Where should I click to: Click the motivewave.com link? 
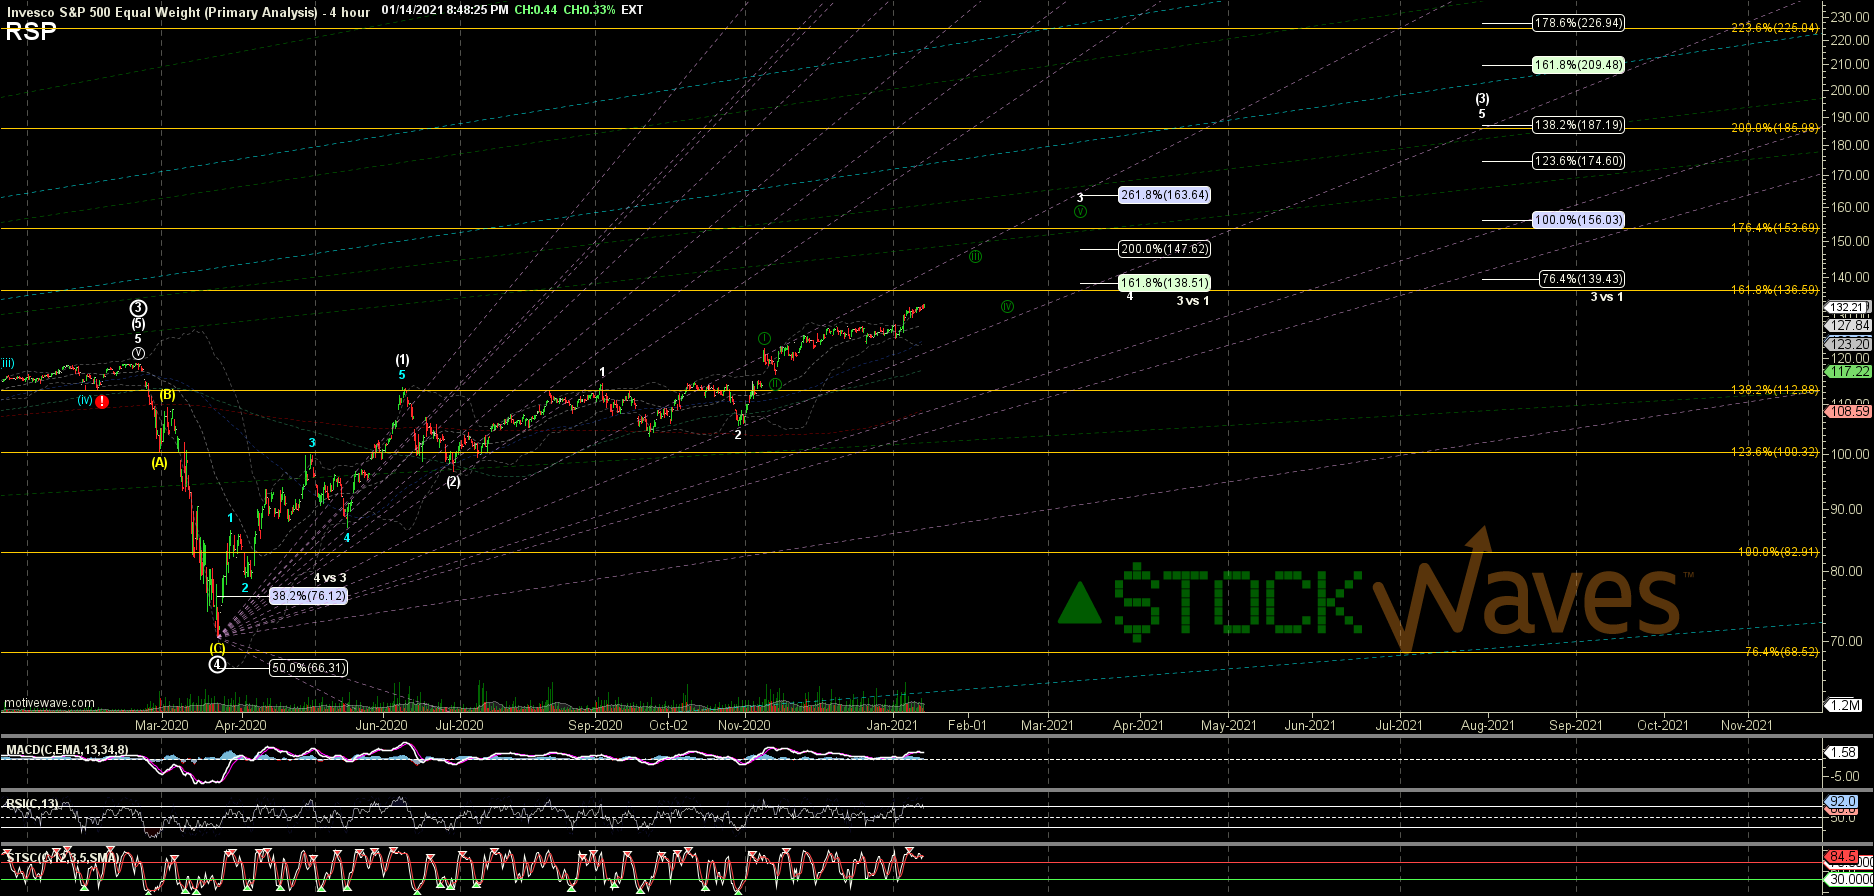click(x=50, y=703)
